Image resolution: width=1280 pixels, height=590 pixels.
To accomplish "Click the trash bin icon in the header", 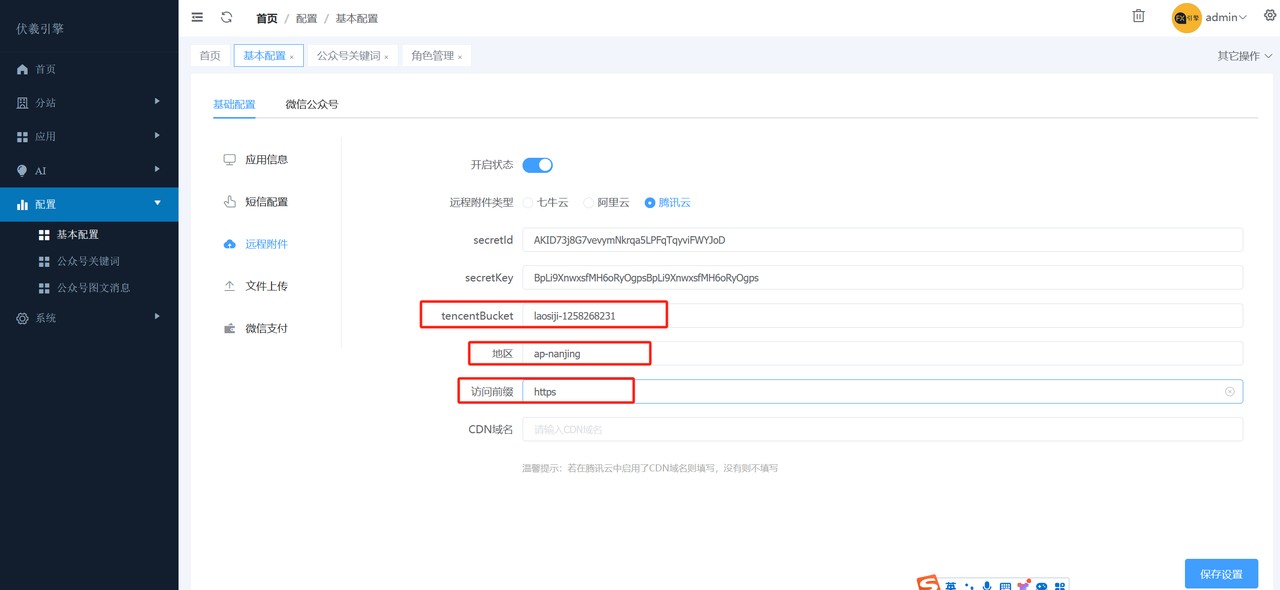I will (x=1138, y=16).
